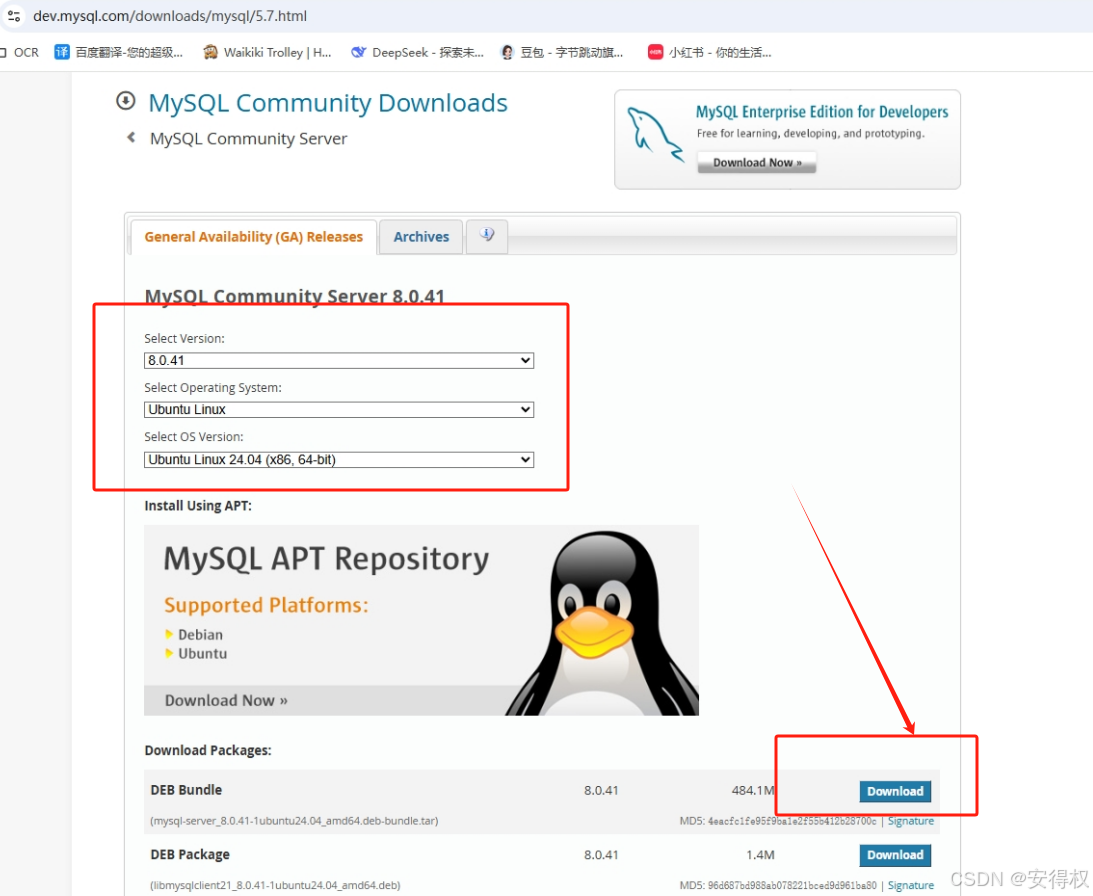
Task: Click Download button for DEB Bundle
Action: click(x=895, y=791)
